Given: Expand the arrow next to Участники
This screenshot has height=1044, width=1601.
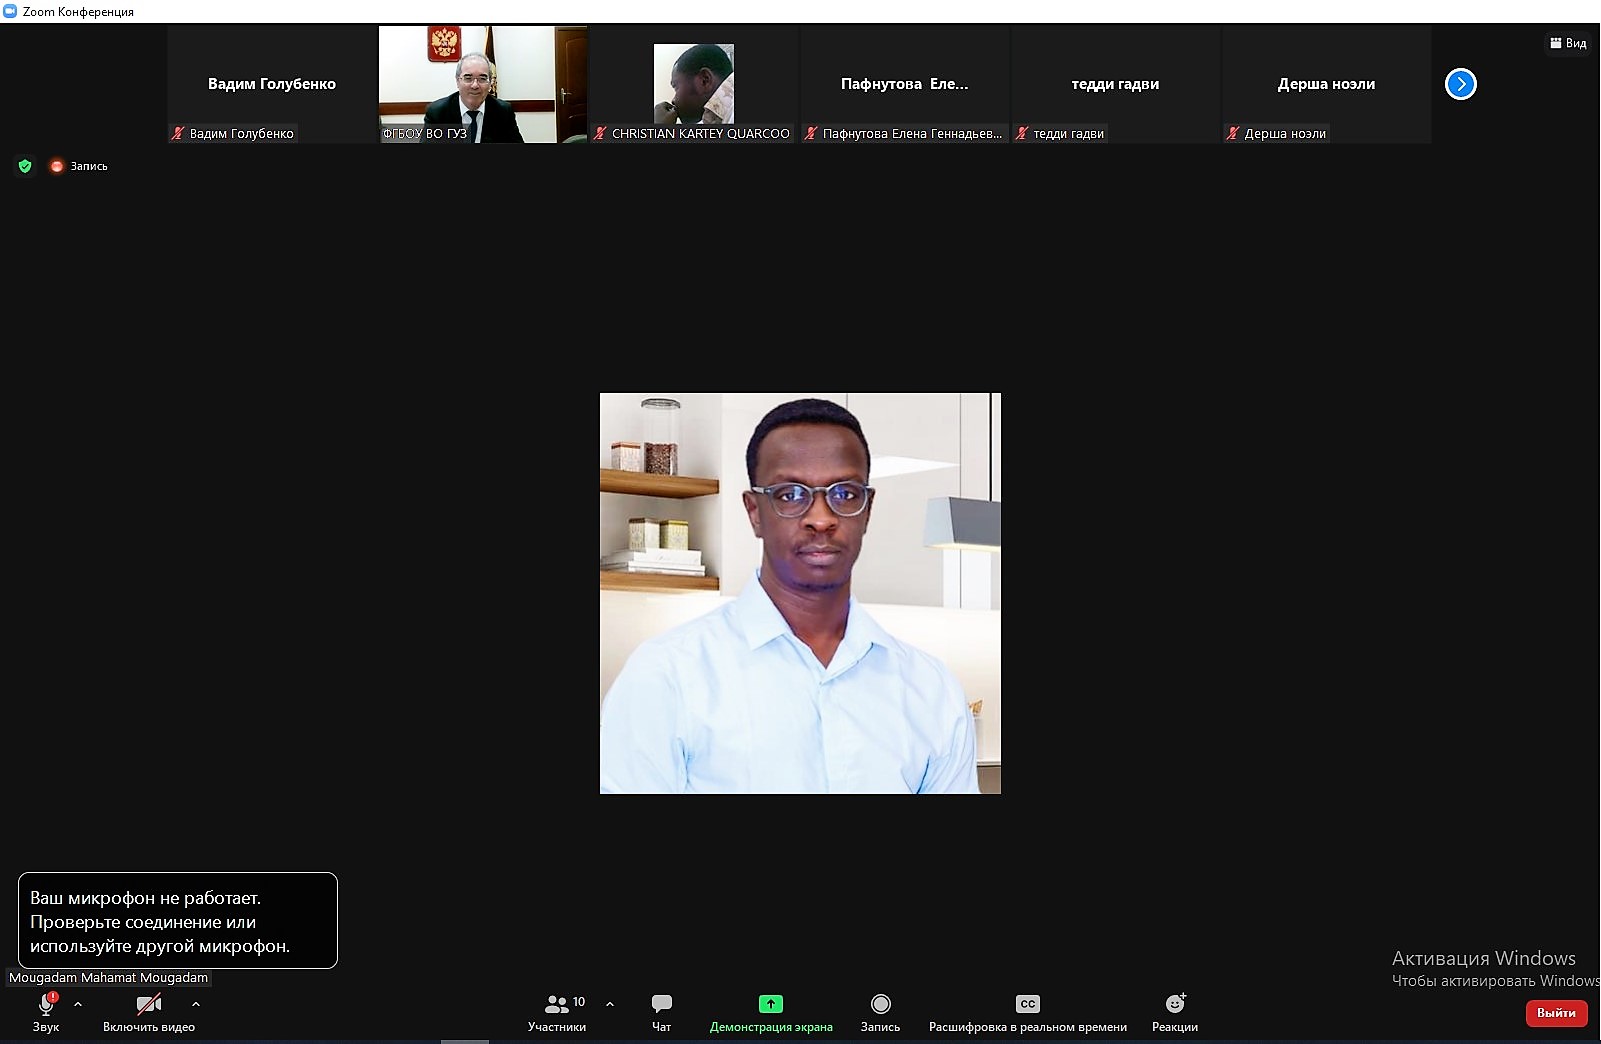Looking at the screenshot, I should tap(610, 1004).
